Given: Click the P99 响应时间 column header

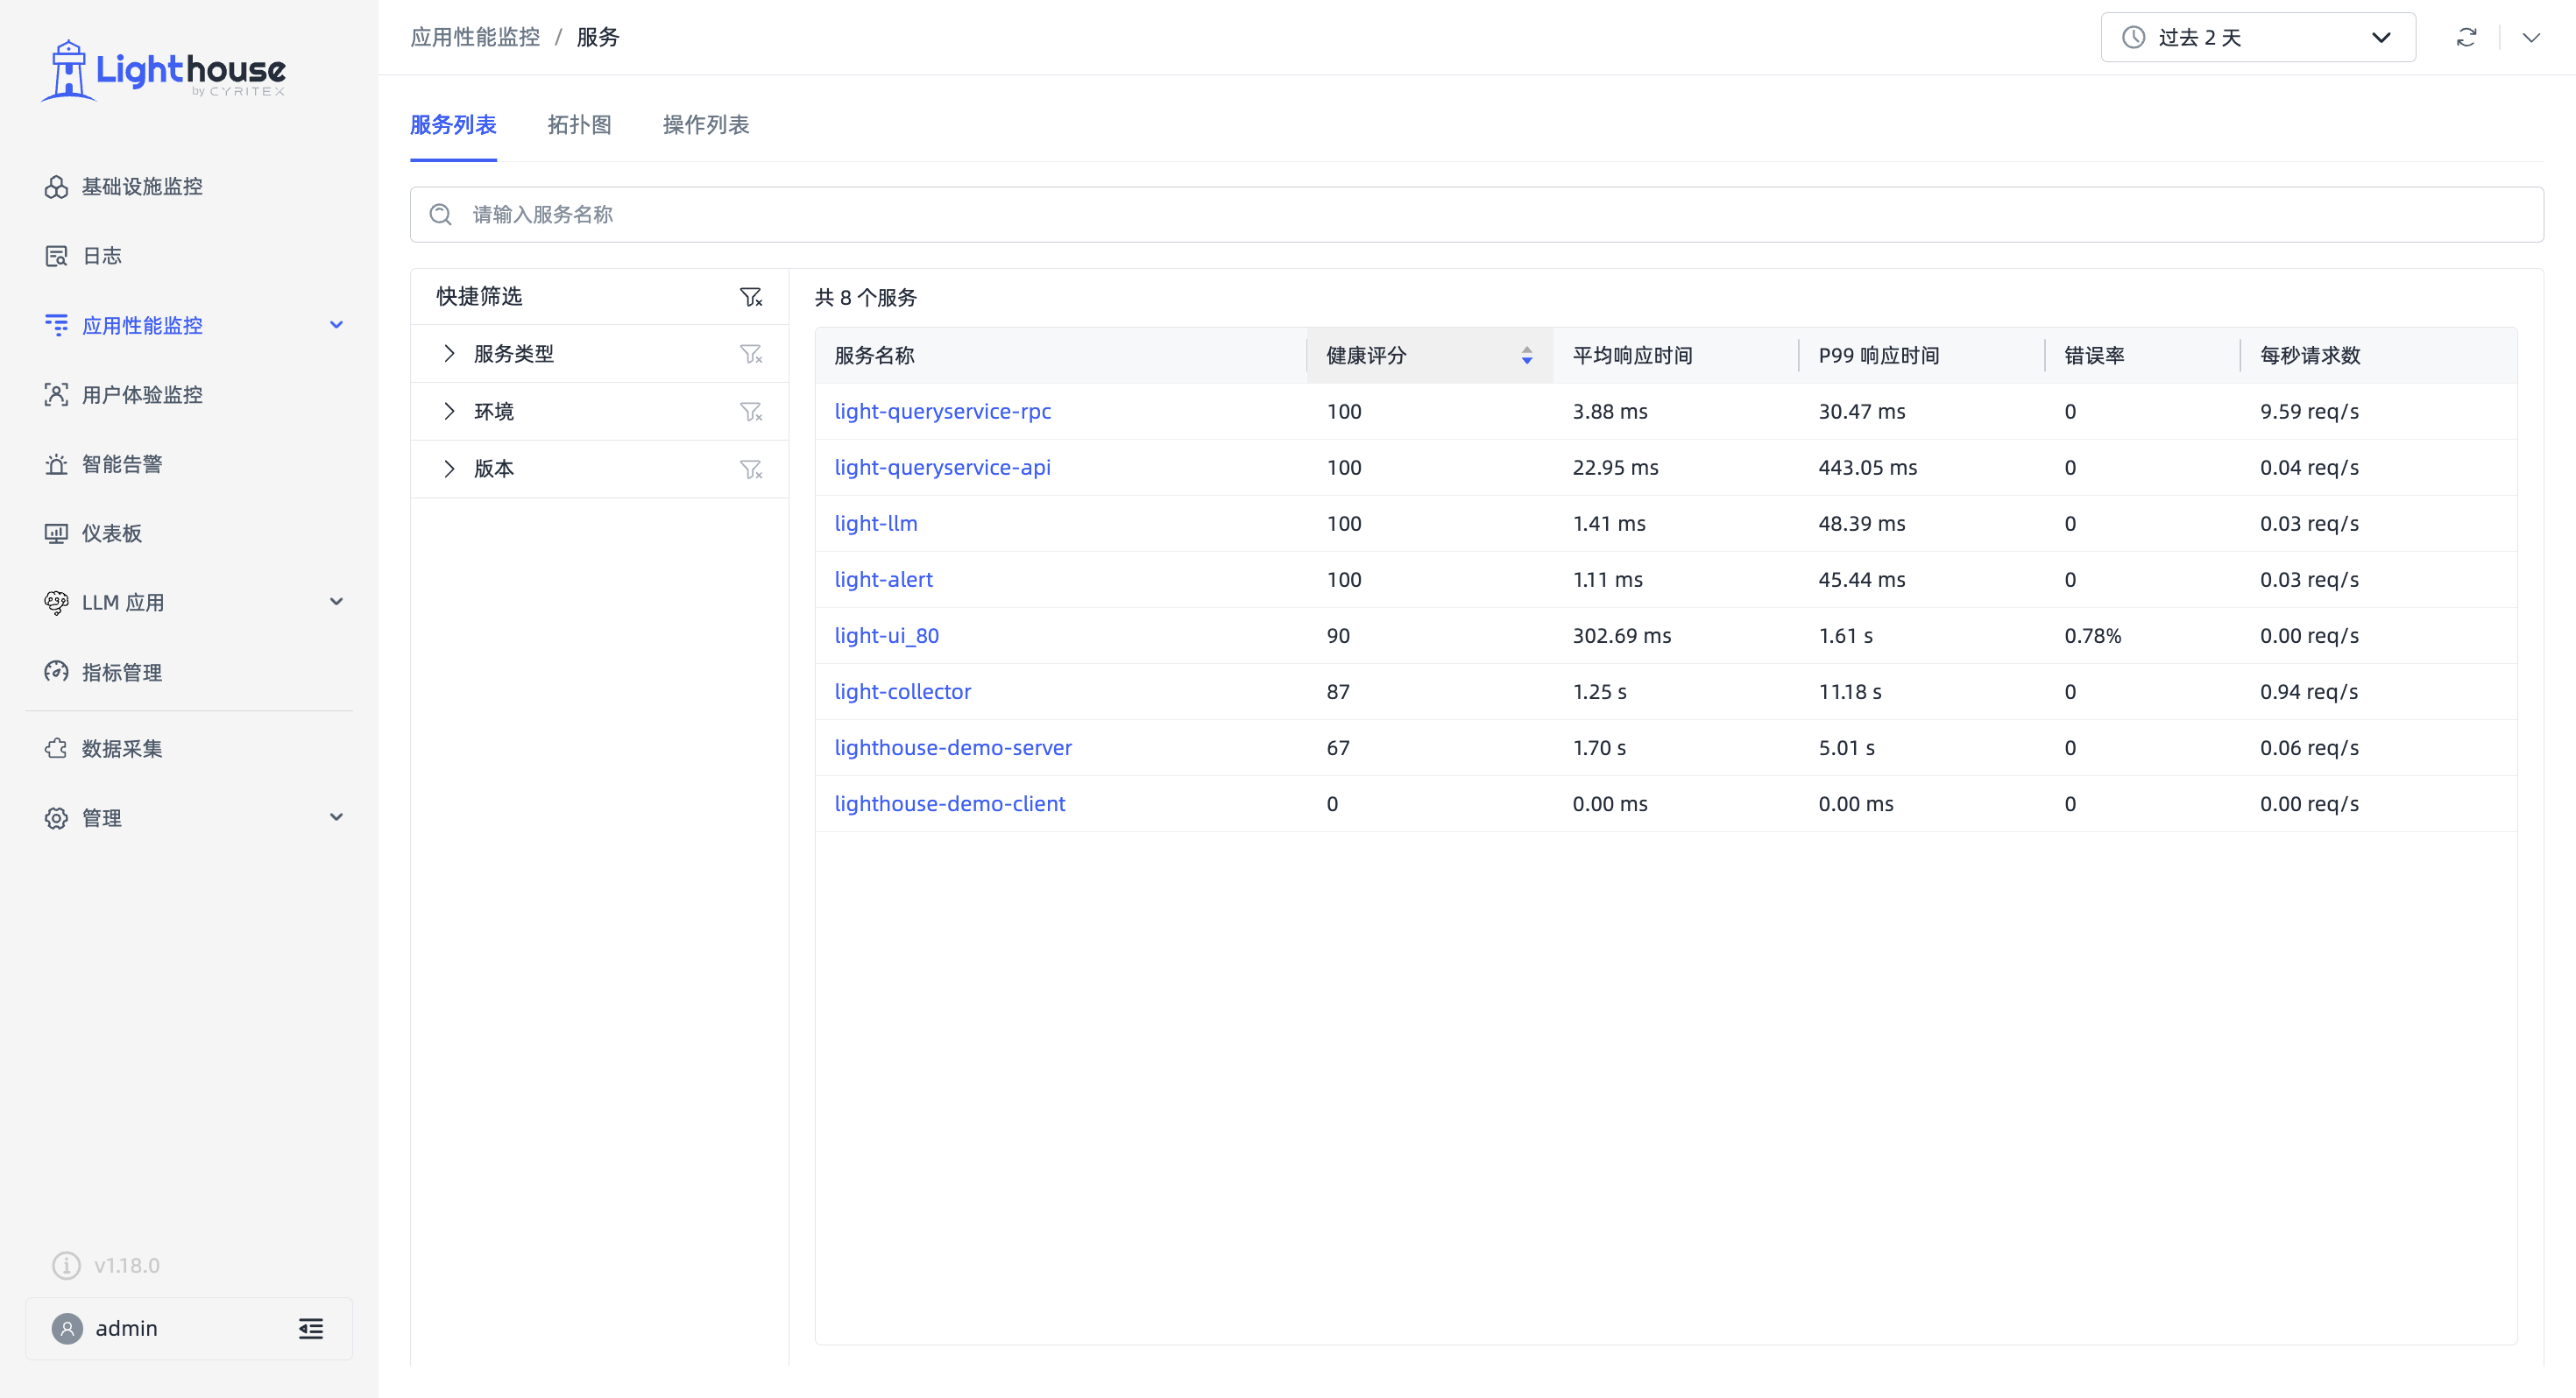Looking at the screenshot, I should [x=1878, y=355].
